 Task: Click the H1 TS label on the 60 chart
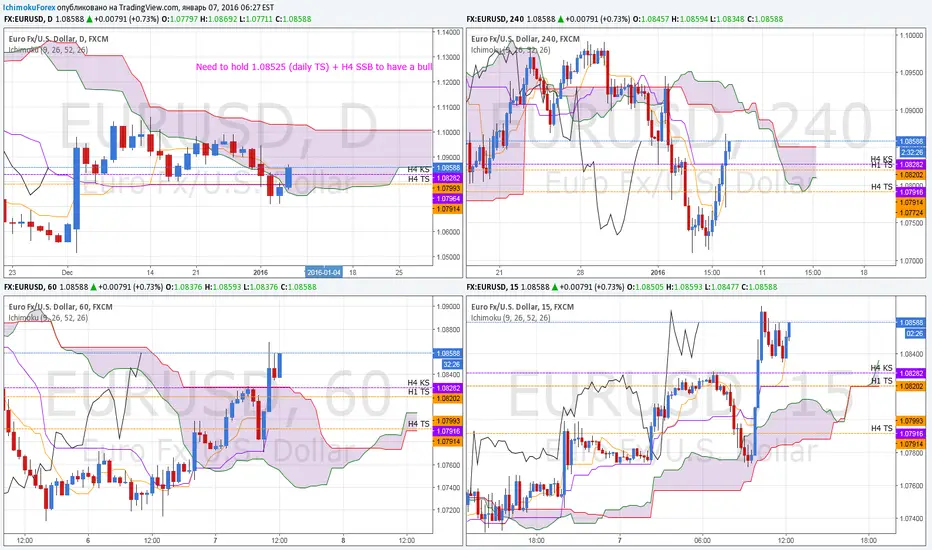coord(418,392)
